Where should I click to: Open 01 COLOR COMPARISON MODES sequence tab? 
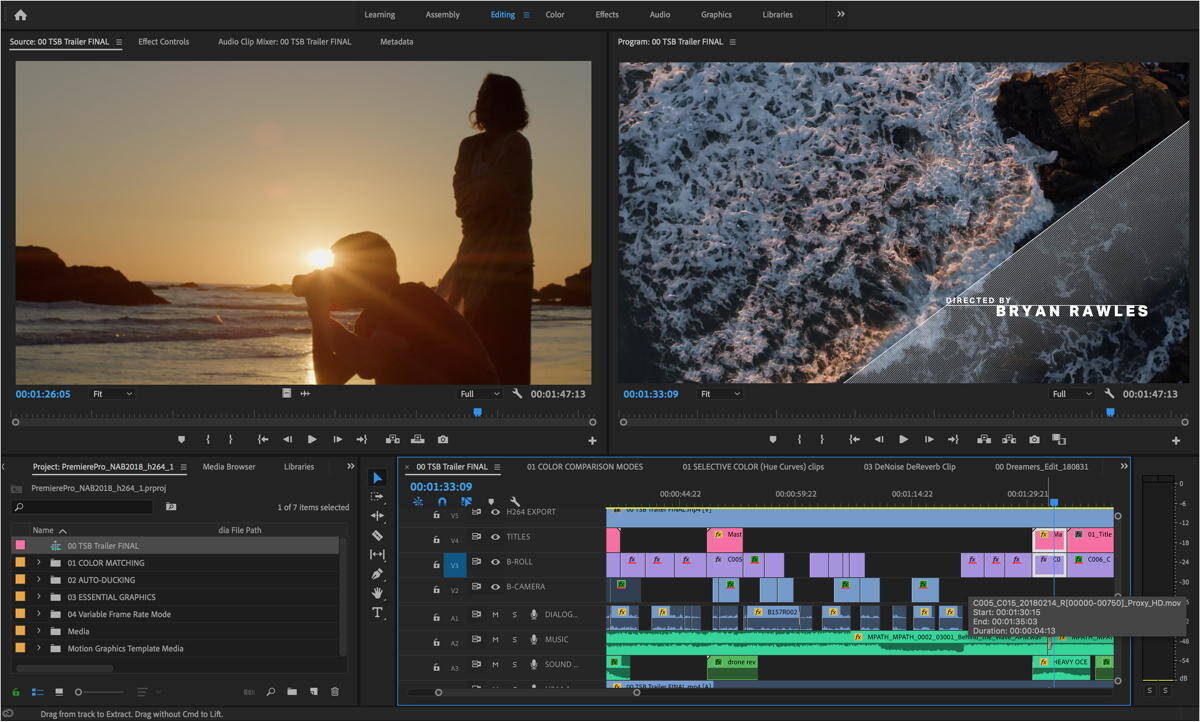coord(585,467)
